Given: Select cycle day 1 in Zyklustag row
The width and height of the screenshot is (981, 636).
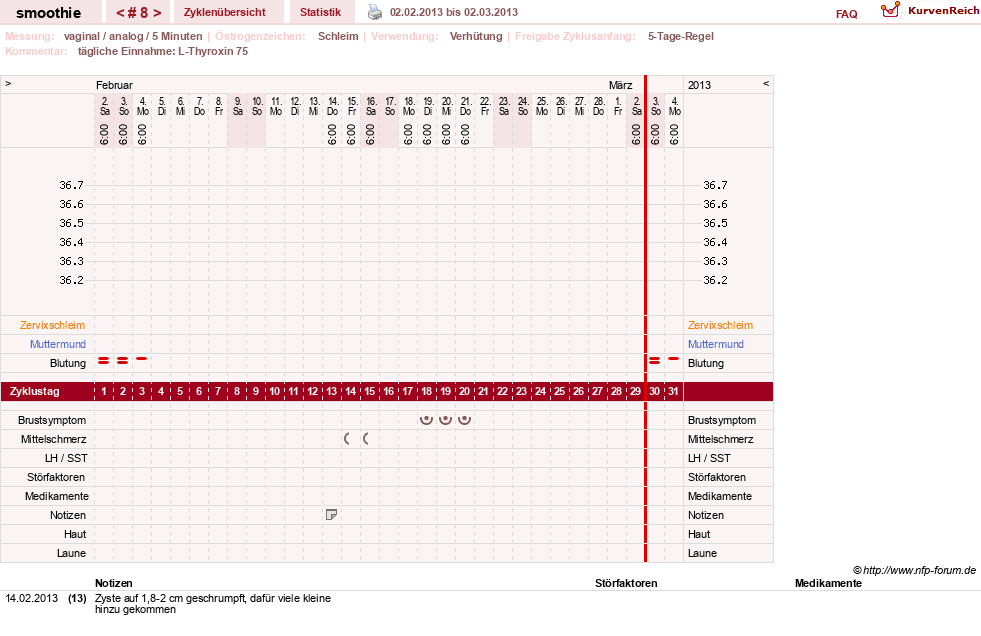Looking at the screenshot, I should (104, 391).
